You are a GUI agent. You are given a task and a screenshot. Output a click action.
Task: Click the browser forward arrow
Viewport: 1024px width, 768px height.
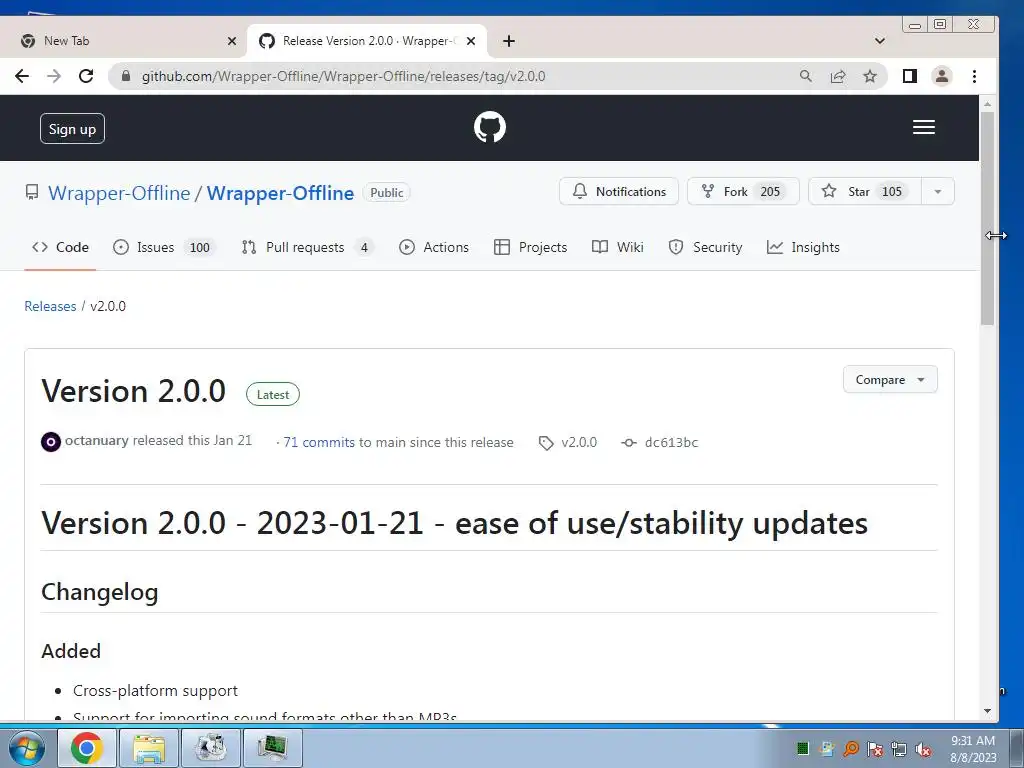(54, 76)
